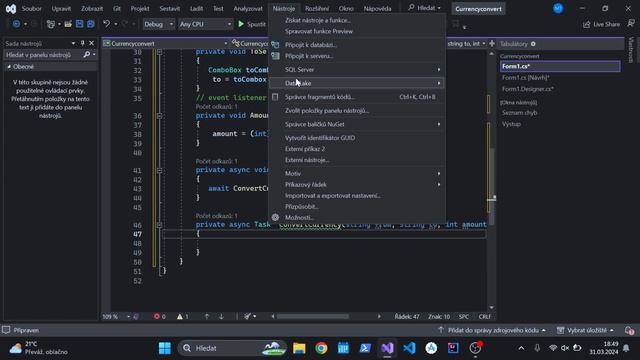Open the Currencyconvert project scope dropdown
The height and width of the screenshot is (360, 640).
pyautogui.click(x=165, y=43)
